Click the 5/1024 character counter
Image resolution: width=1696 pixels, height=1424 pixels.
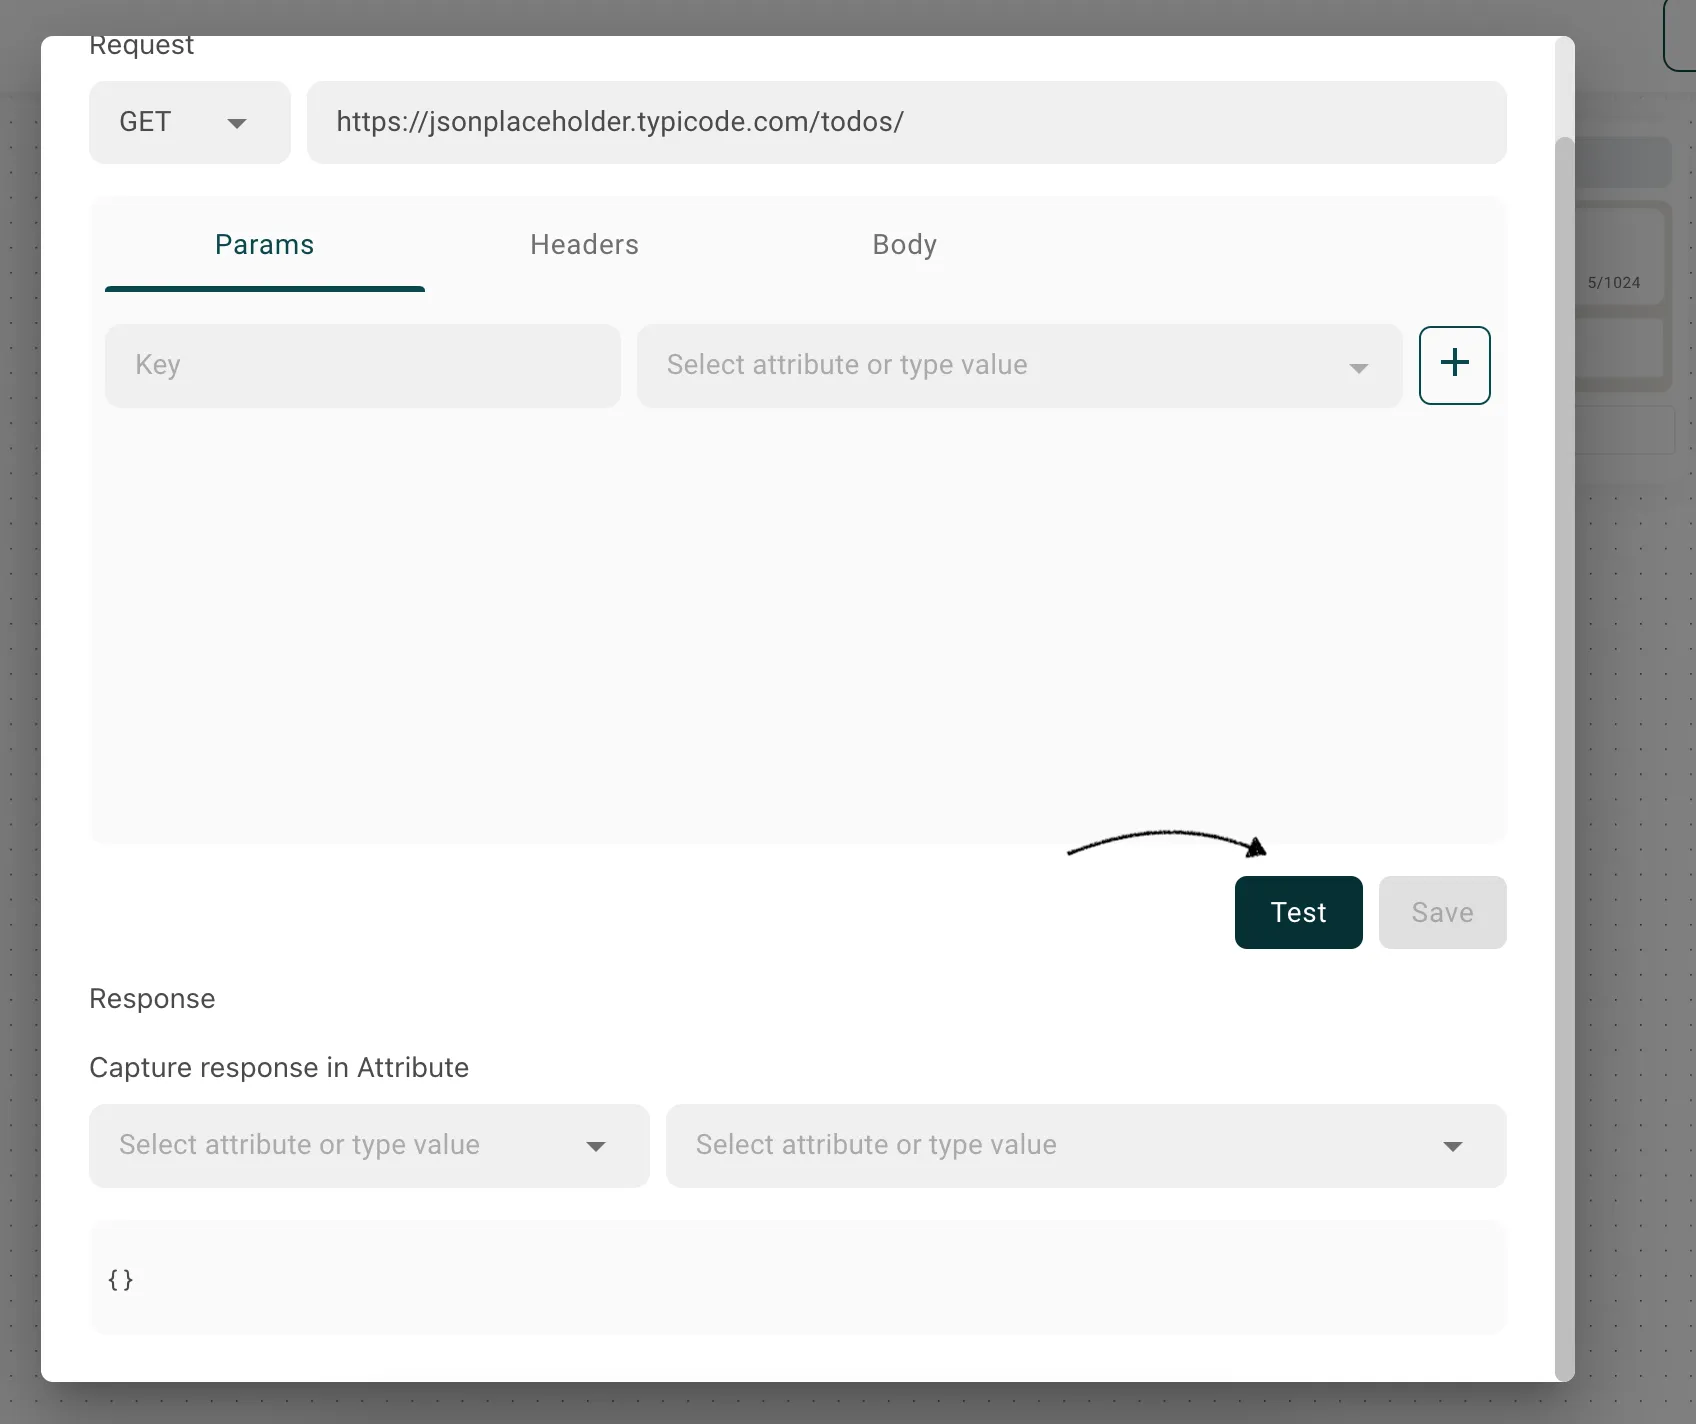tap(1614, 283)
